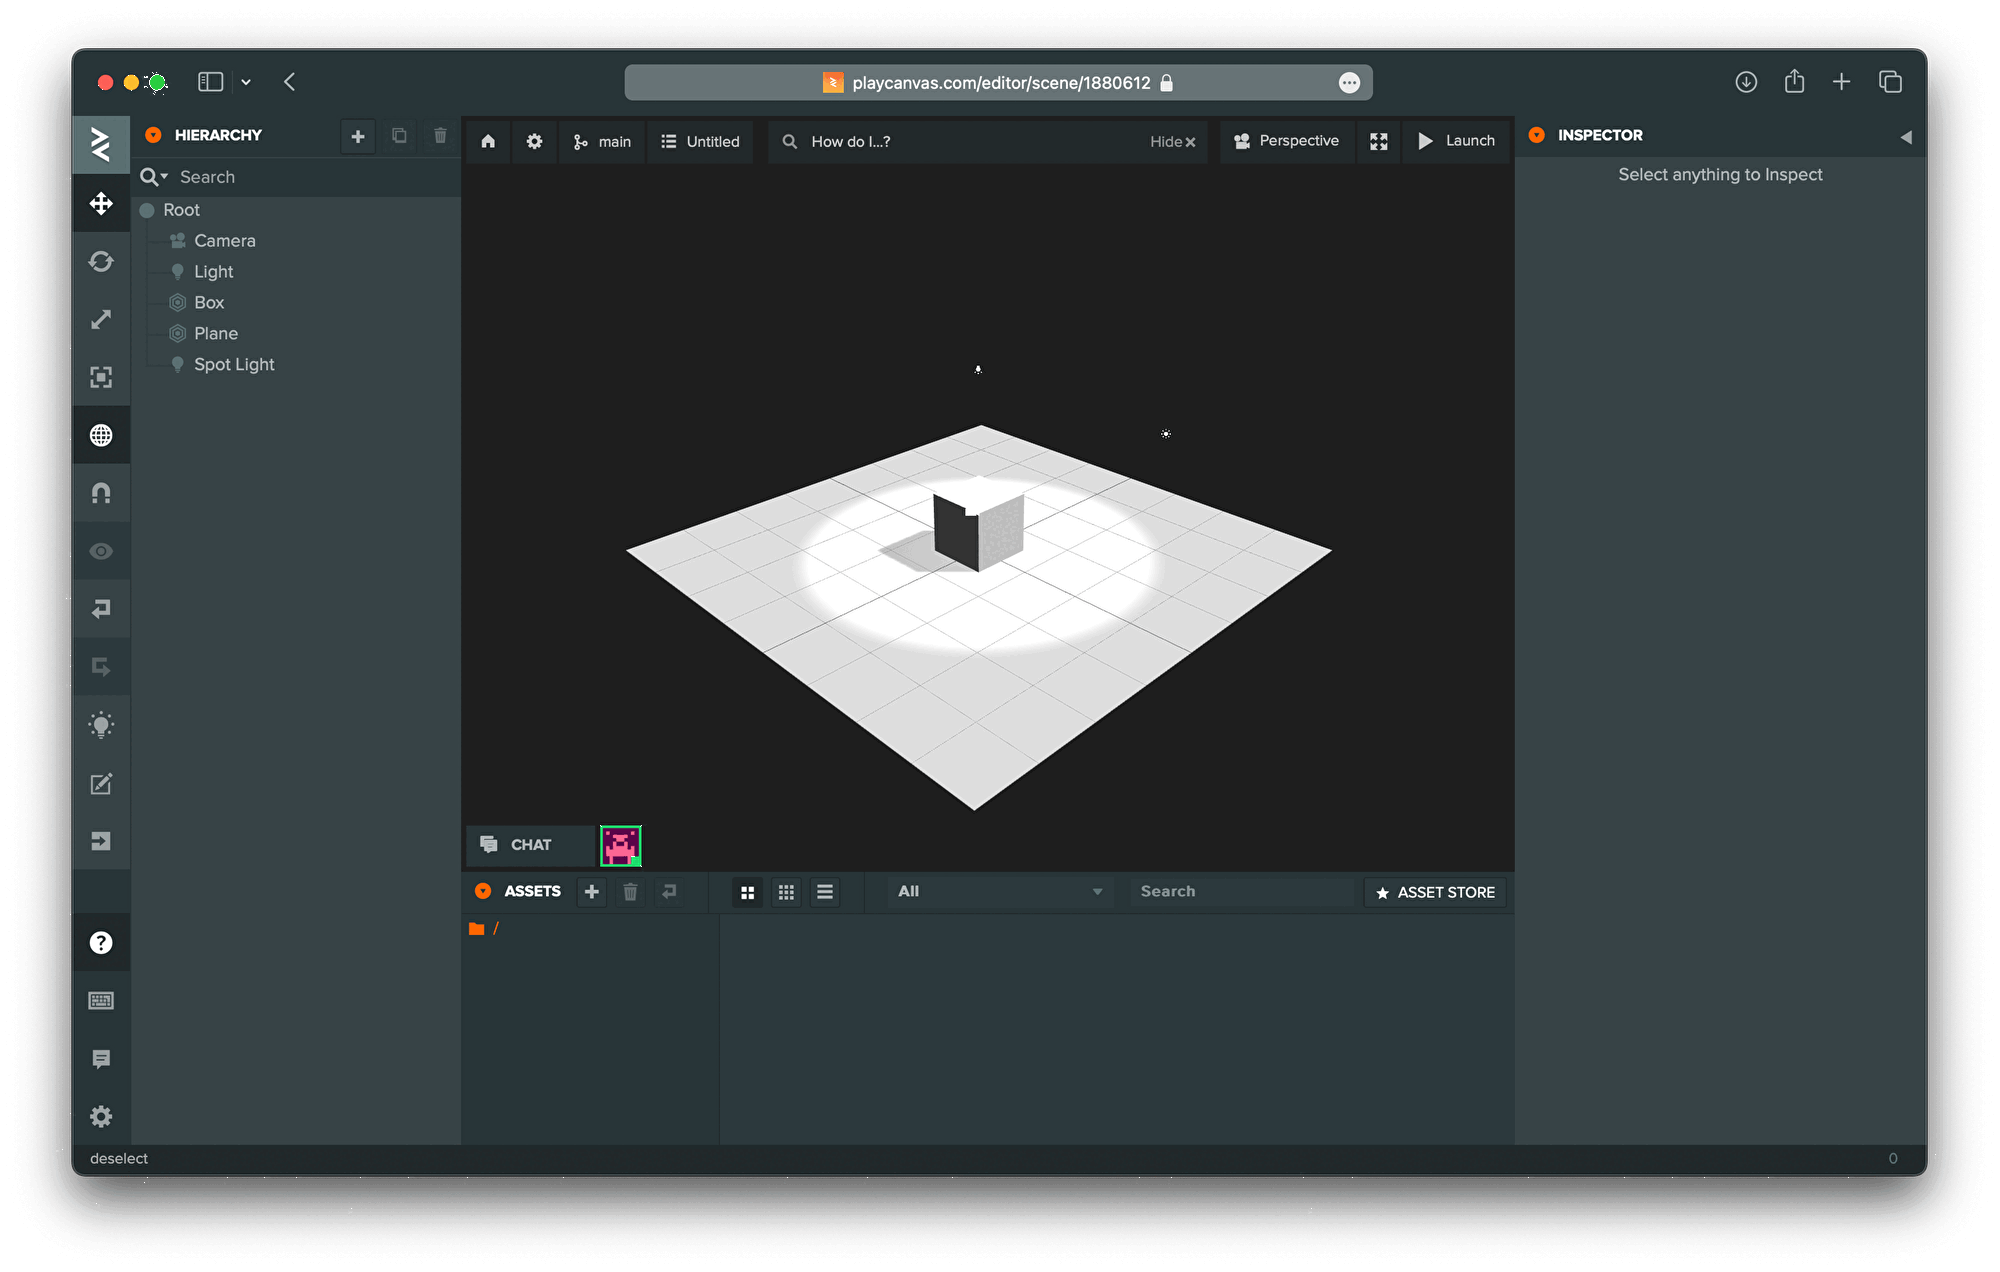2000x1272 pixels.
Task: Select the Scale gizmo tool
Action: tap(101, 320)
